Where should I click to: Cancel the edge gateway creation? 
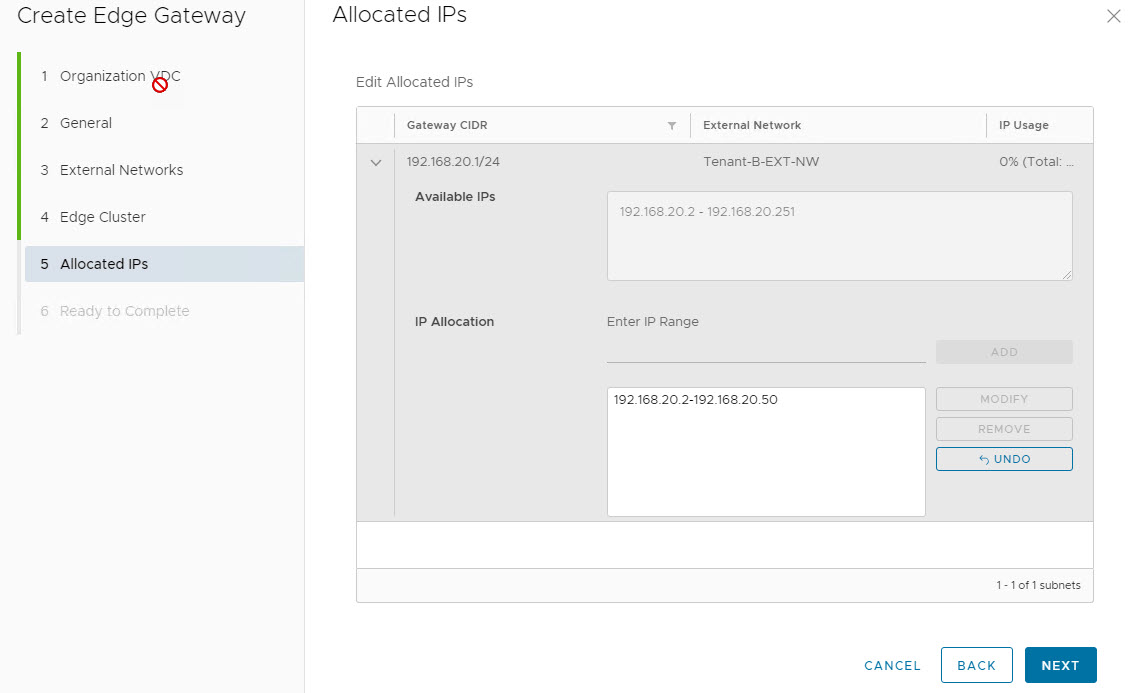click(x=892, y=665)
